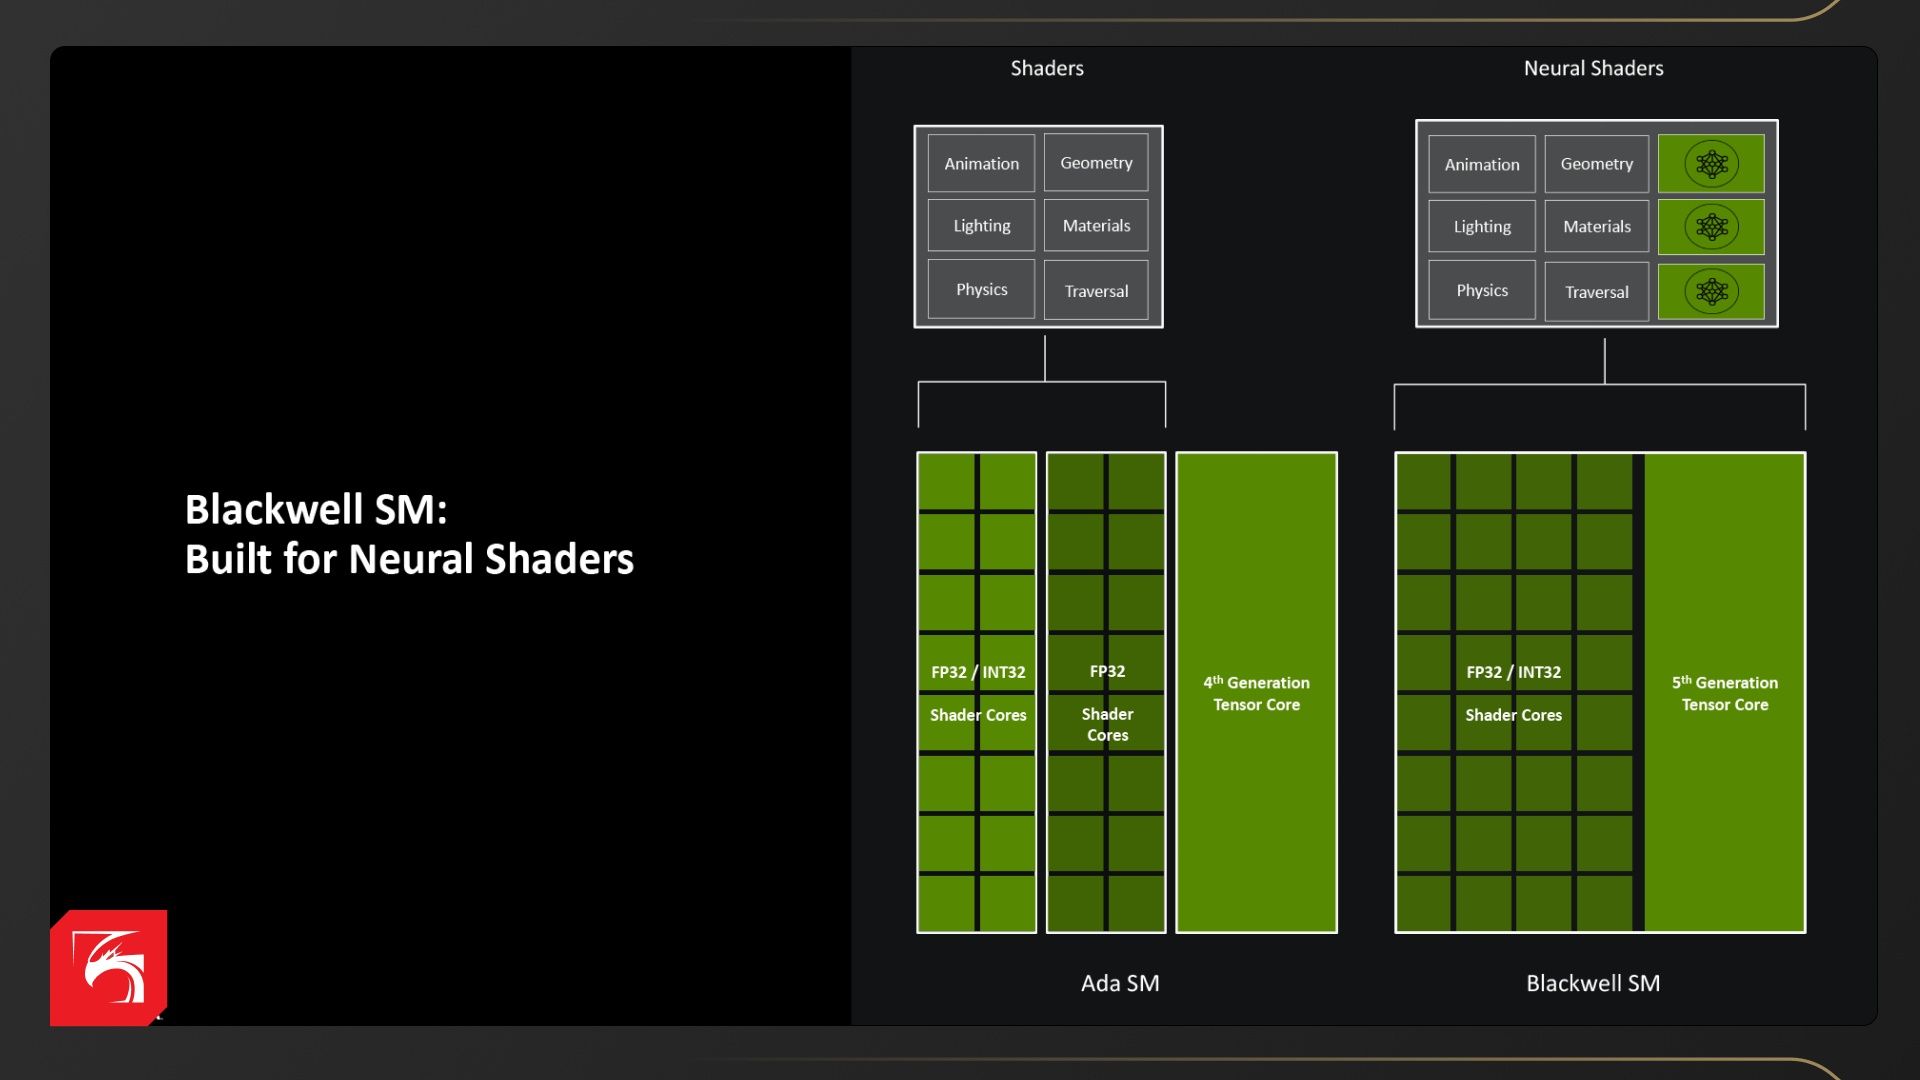Click the Shaders heading
1920x1080 pixels.
point(1046,68)
